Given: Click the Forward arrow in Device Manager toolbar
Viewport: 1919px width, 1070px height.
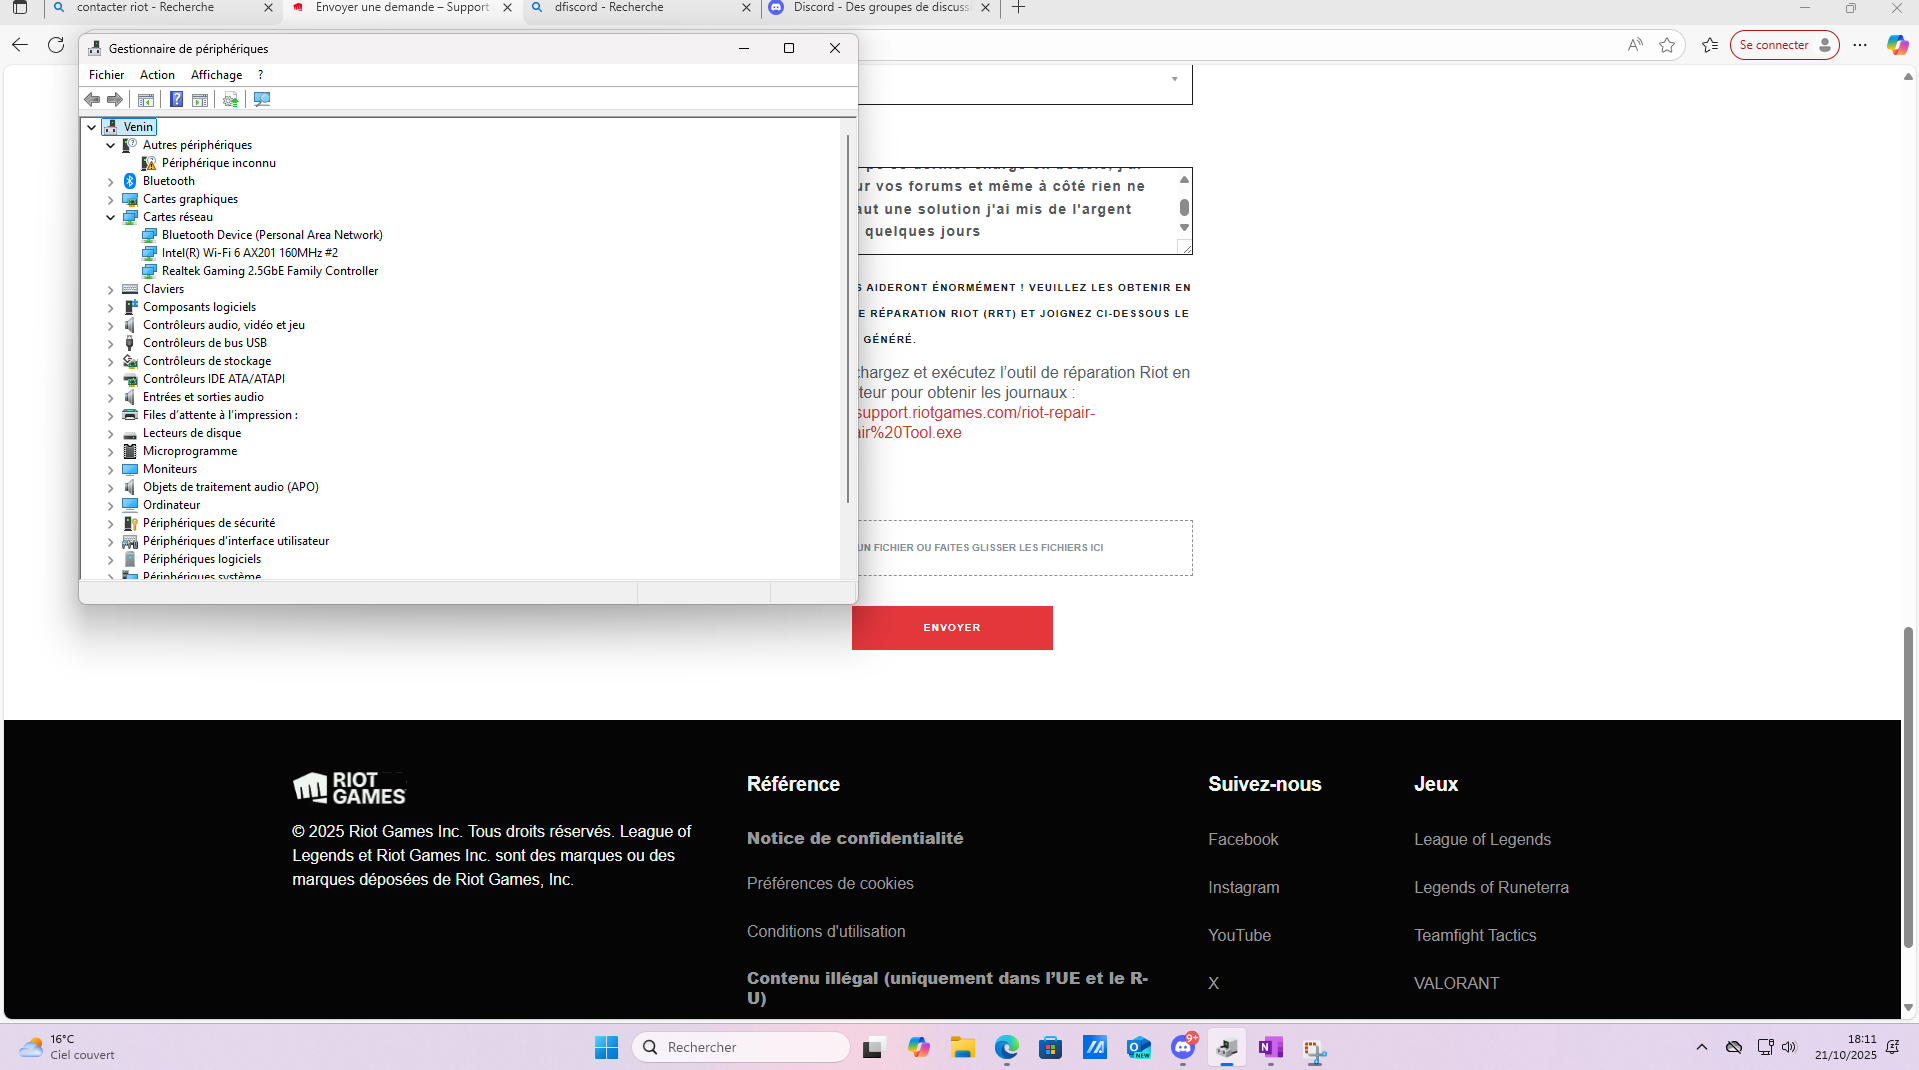Looking at the screenshot, I should pyautogui.click(x=115, y=100).
